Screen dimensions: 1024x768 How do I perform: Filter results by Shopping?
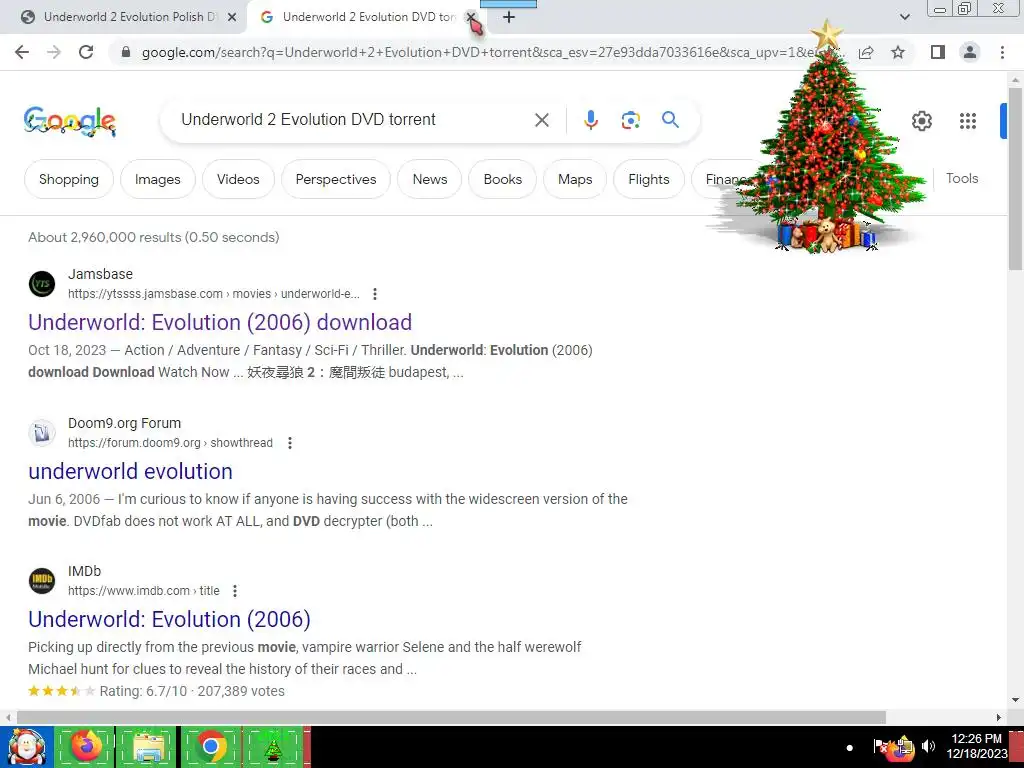(x=69, y=180)
